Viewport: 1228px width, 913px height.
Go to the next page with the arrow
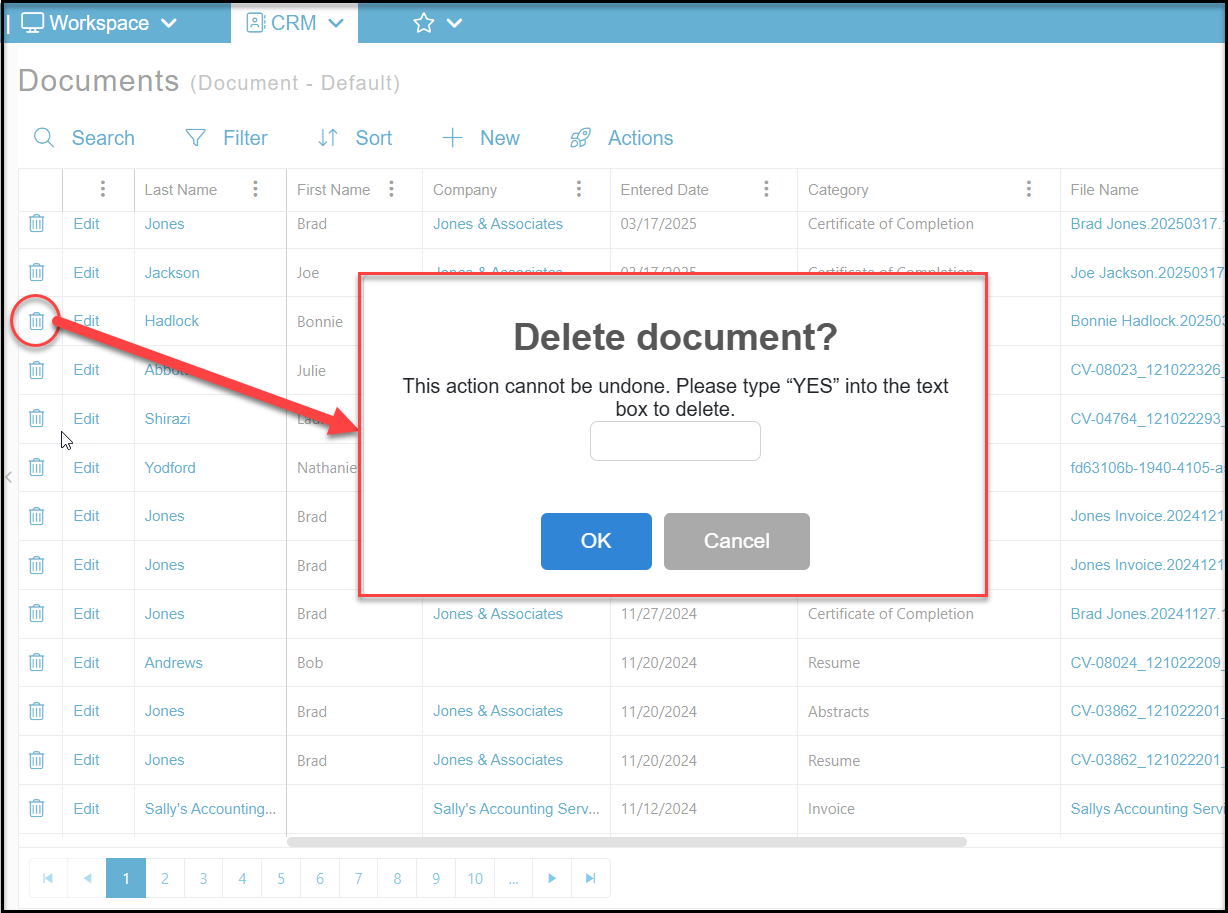[x=552, y=878]
